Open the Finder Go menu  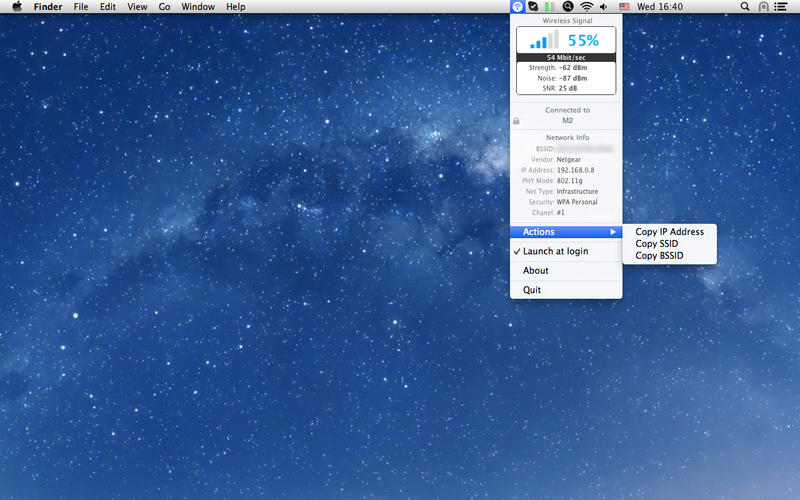(x=164, y=7)
